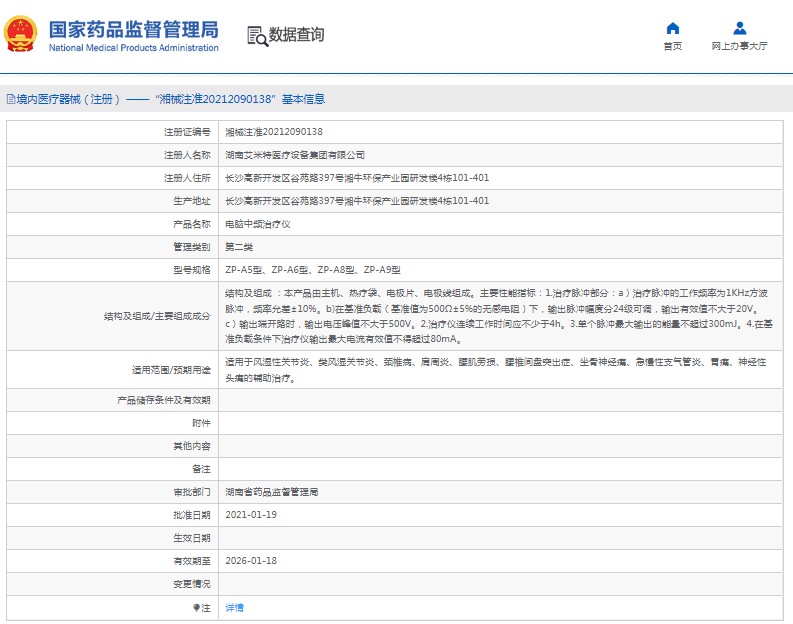Open the 详情 details link
The width and height of the screenshot is (793, 624).
click(234, 607)
